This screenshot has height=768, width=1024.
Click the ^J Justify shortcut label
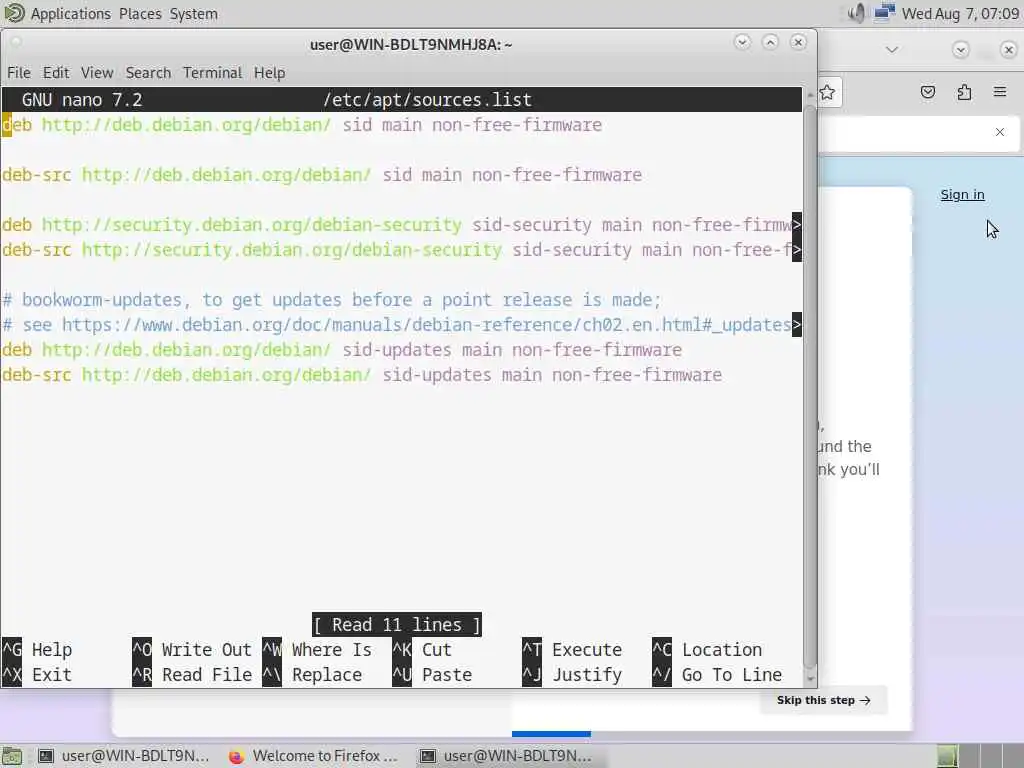click(x=572, y=675)
